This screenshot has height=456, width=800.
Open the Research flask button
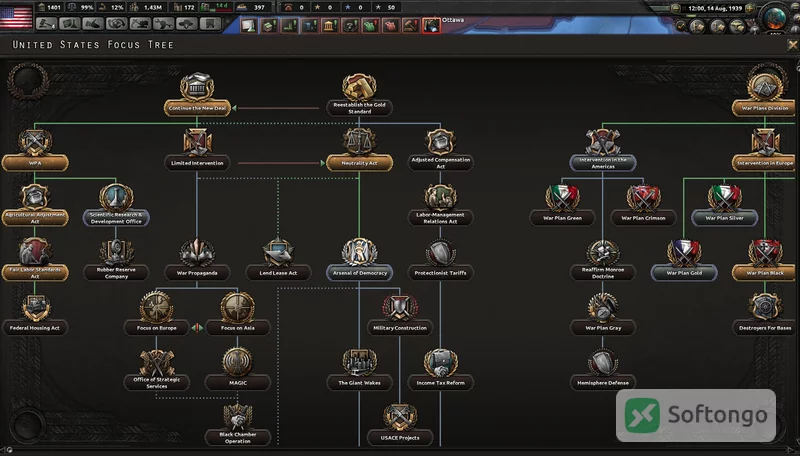point(70,24)
